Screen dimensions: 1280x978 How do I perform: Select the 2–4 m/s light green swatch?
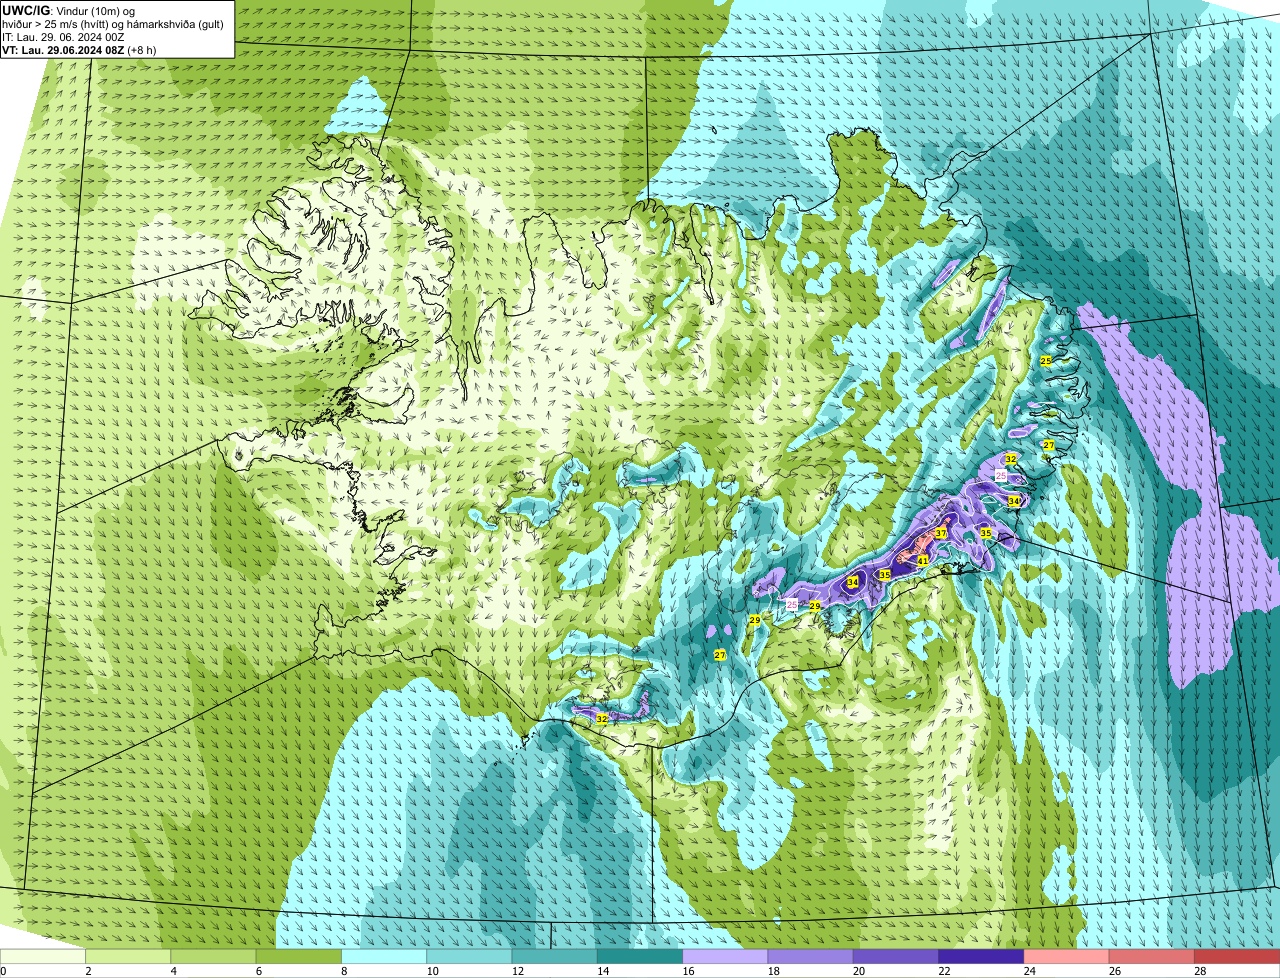click(x=128, y=956)
